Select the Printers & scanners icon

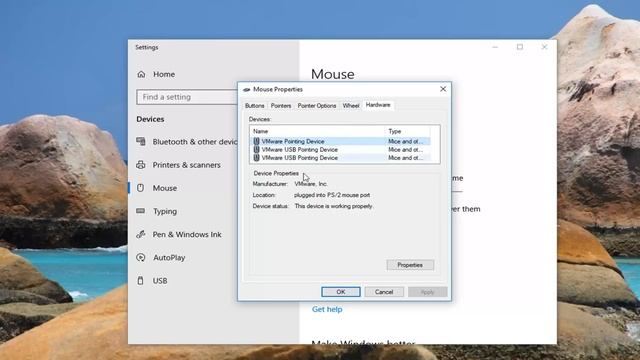point(141,165)
